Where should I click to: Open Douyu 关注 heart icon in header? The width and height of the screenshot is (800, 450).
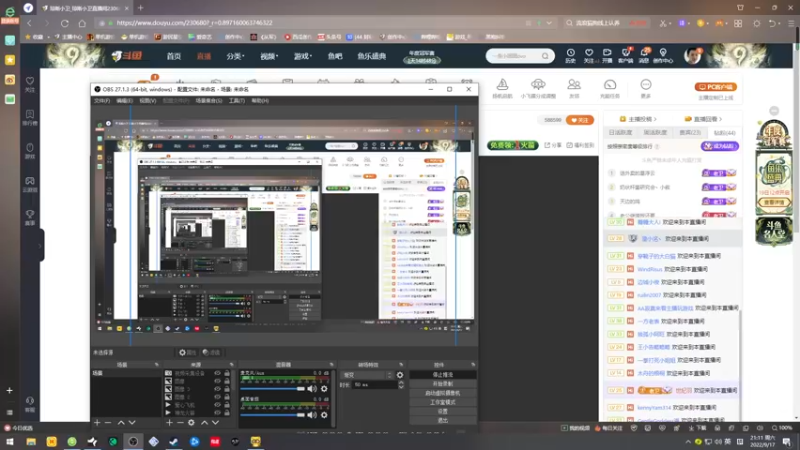point(589,56)
